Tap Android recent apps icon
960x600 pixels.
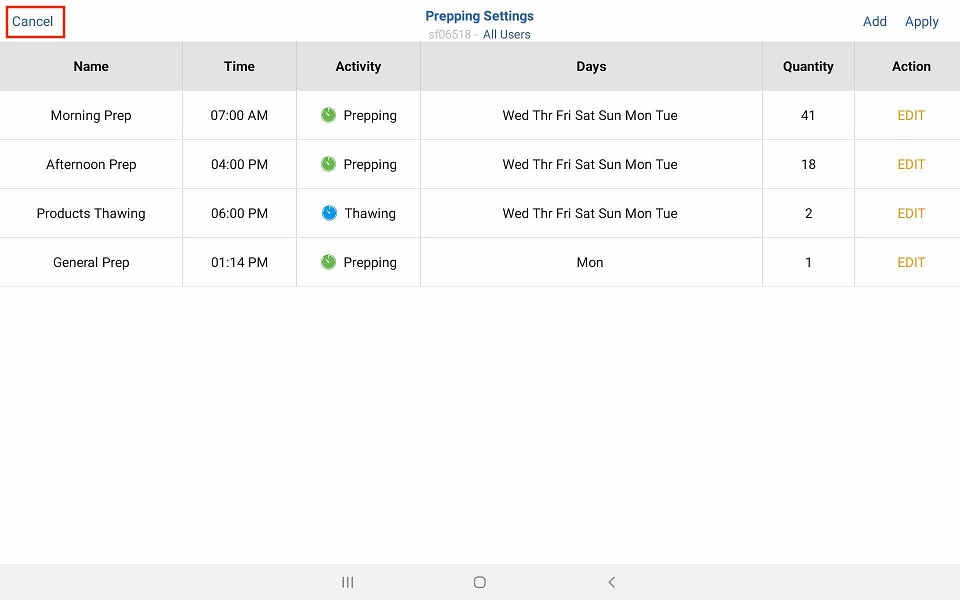(348, 582)
